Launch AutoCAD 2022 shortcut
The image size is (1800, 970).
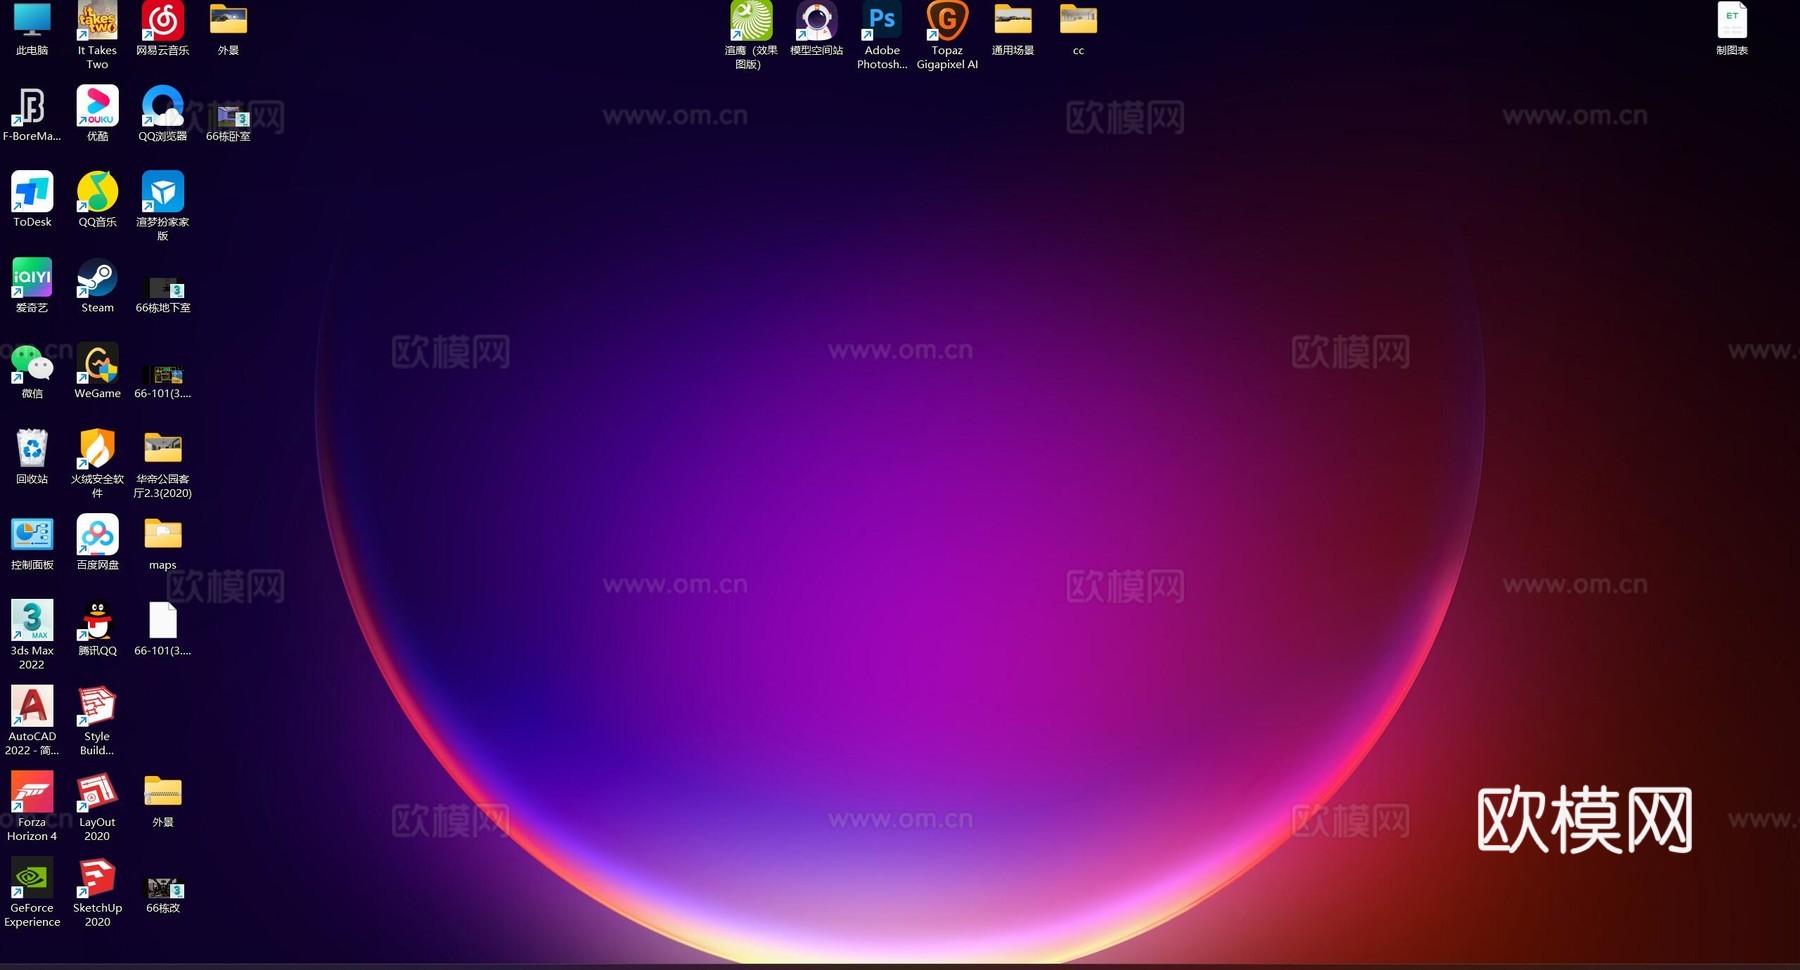tap(32, 707)
